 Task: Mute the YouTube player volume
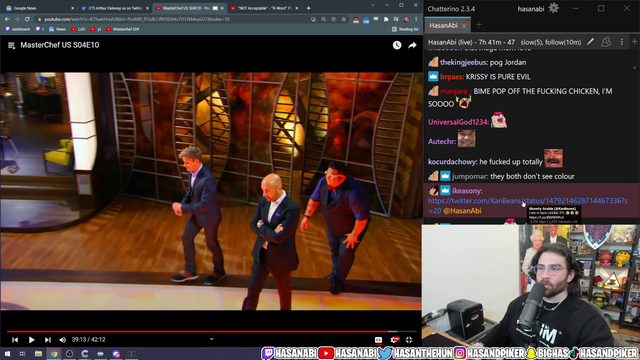62,340
